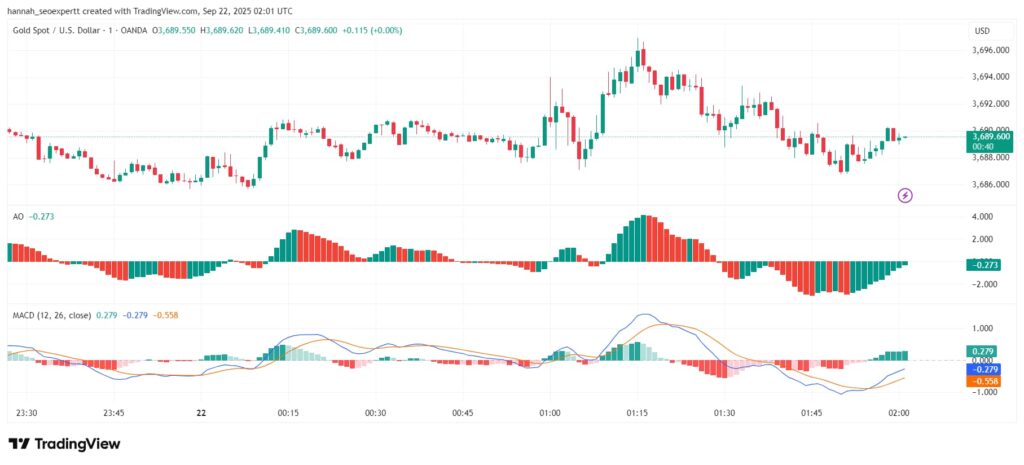Viewport: 1024px width, 465px height.
Task: Click the green +0.115 (+0.00%) change value
Action: click(371, 31)
